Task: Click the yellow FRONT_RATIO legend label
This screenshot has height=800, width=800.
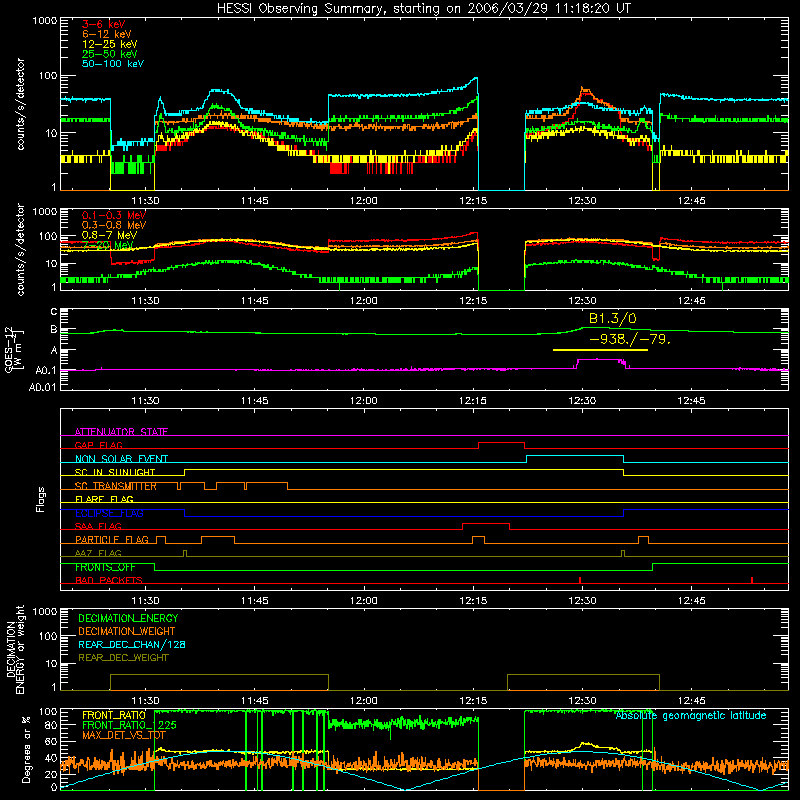Action: coord(114,716)
